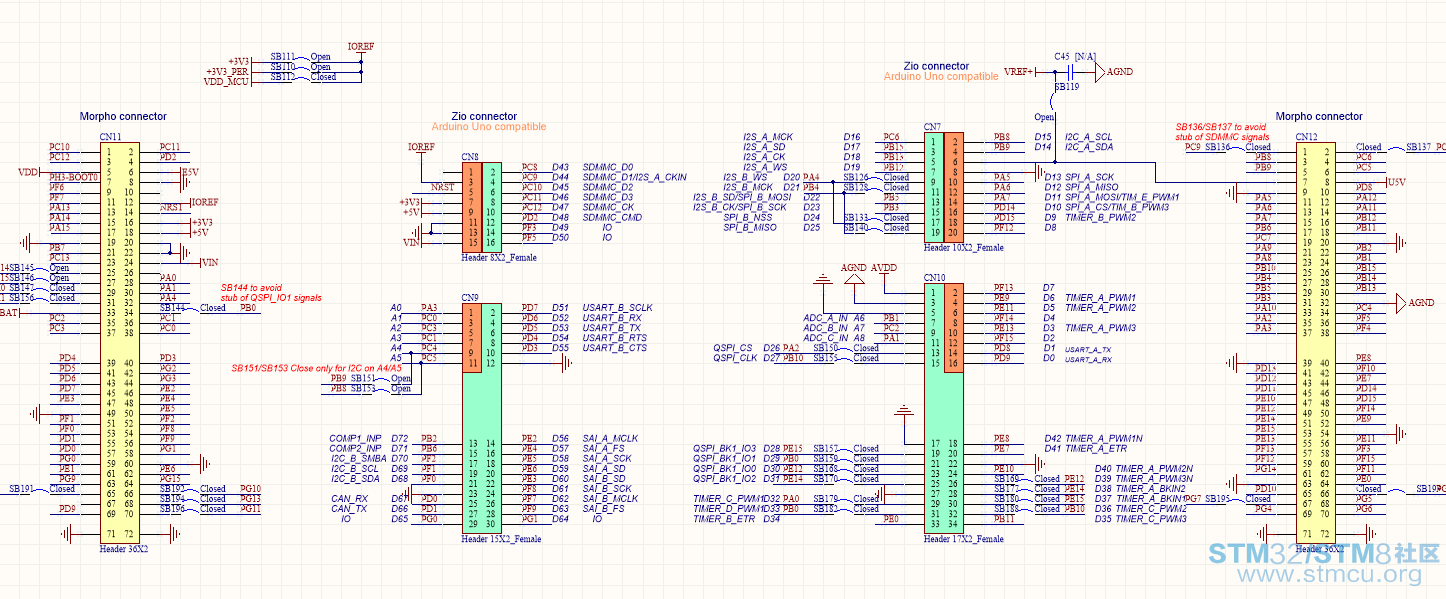The width and height of the screenshot is (1446, 599).
Task: Select the Header 8X2_Female footprint label
Action: pyautogui.click(x=498, y=258)
